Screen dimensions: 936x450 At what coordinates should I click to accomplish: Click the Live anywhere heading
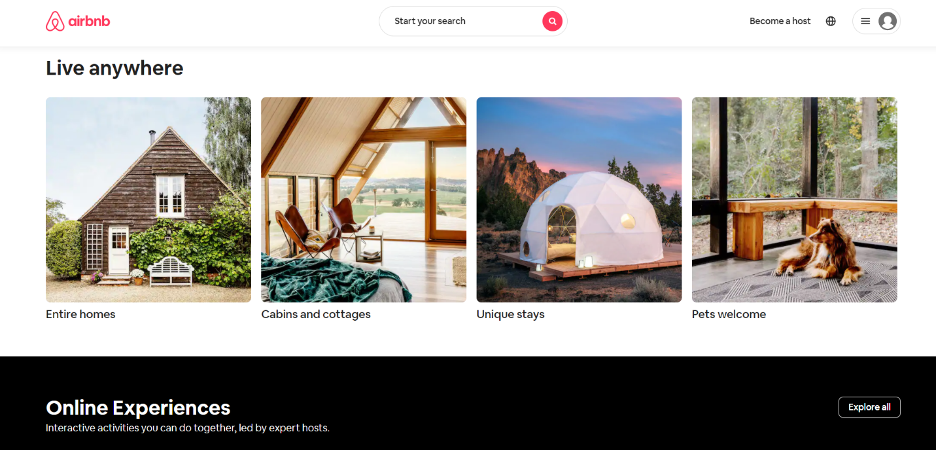tap(115, 68)
